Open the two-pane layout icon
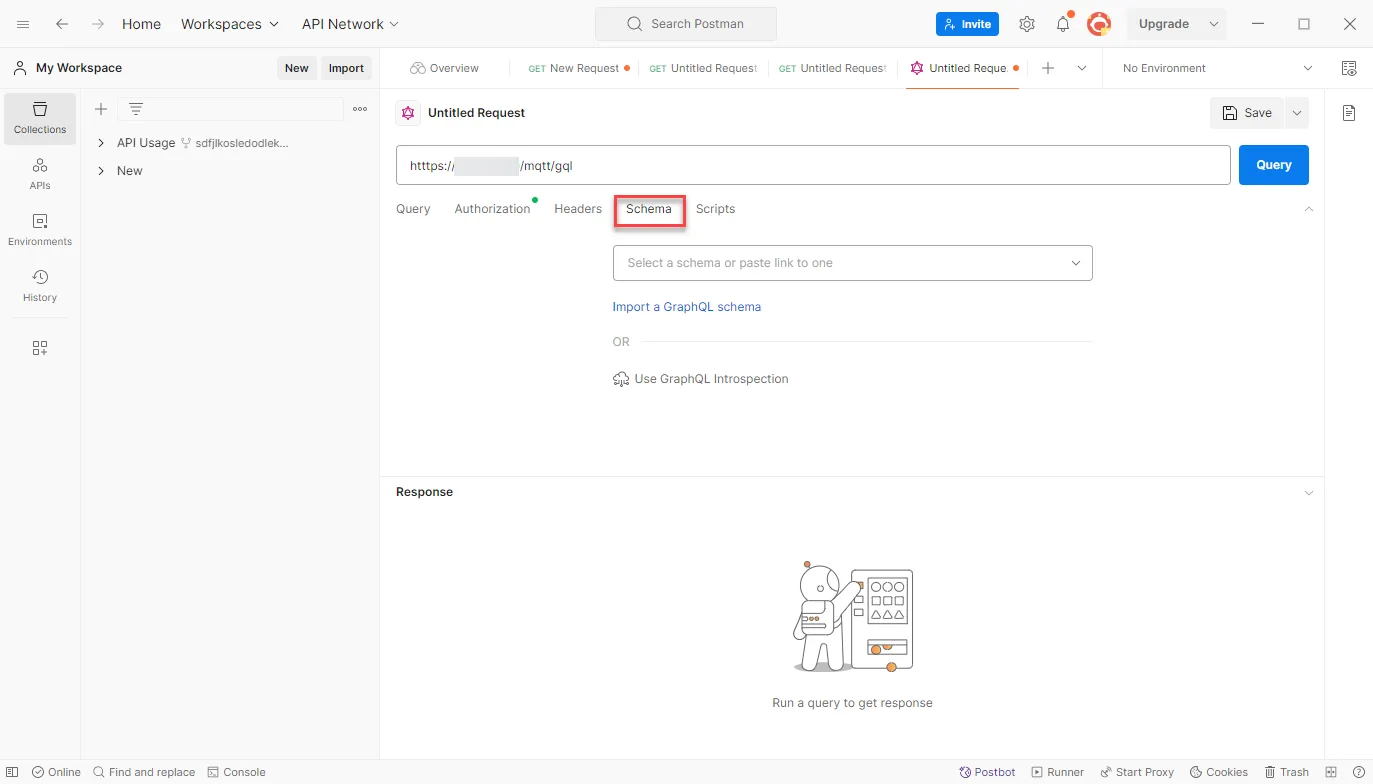Screen dimensions: 1373x784 (1331, 772)
